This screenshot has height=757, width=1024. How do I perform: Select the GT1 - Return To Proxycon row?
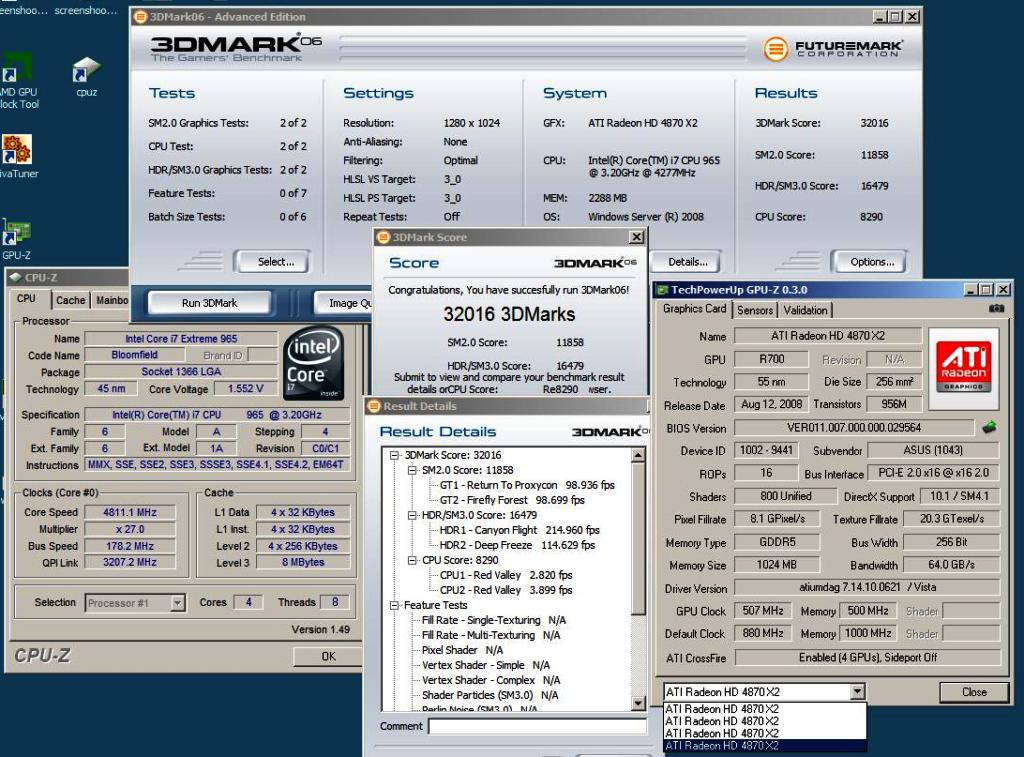[527, 485]
